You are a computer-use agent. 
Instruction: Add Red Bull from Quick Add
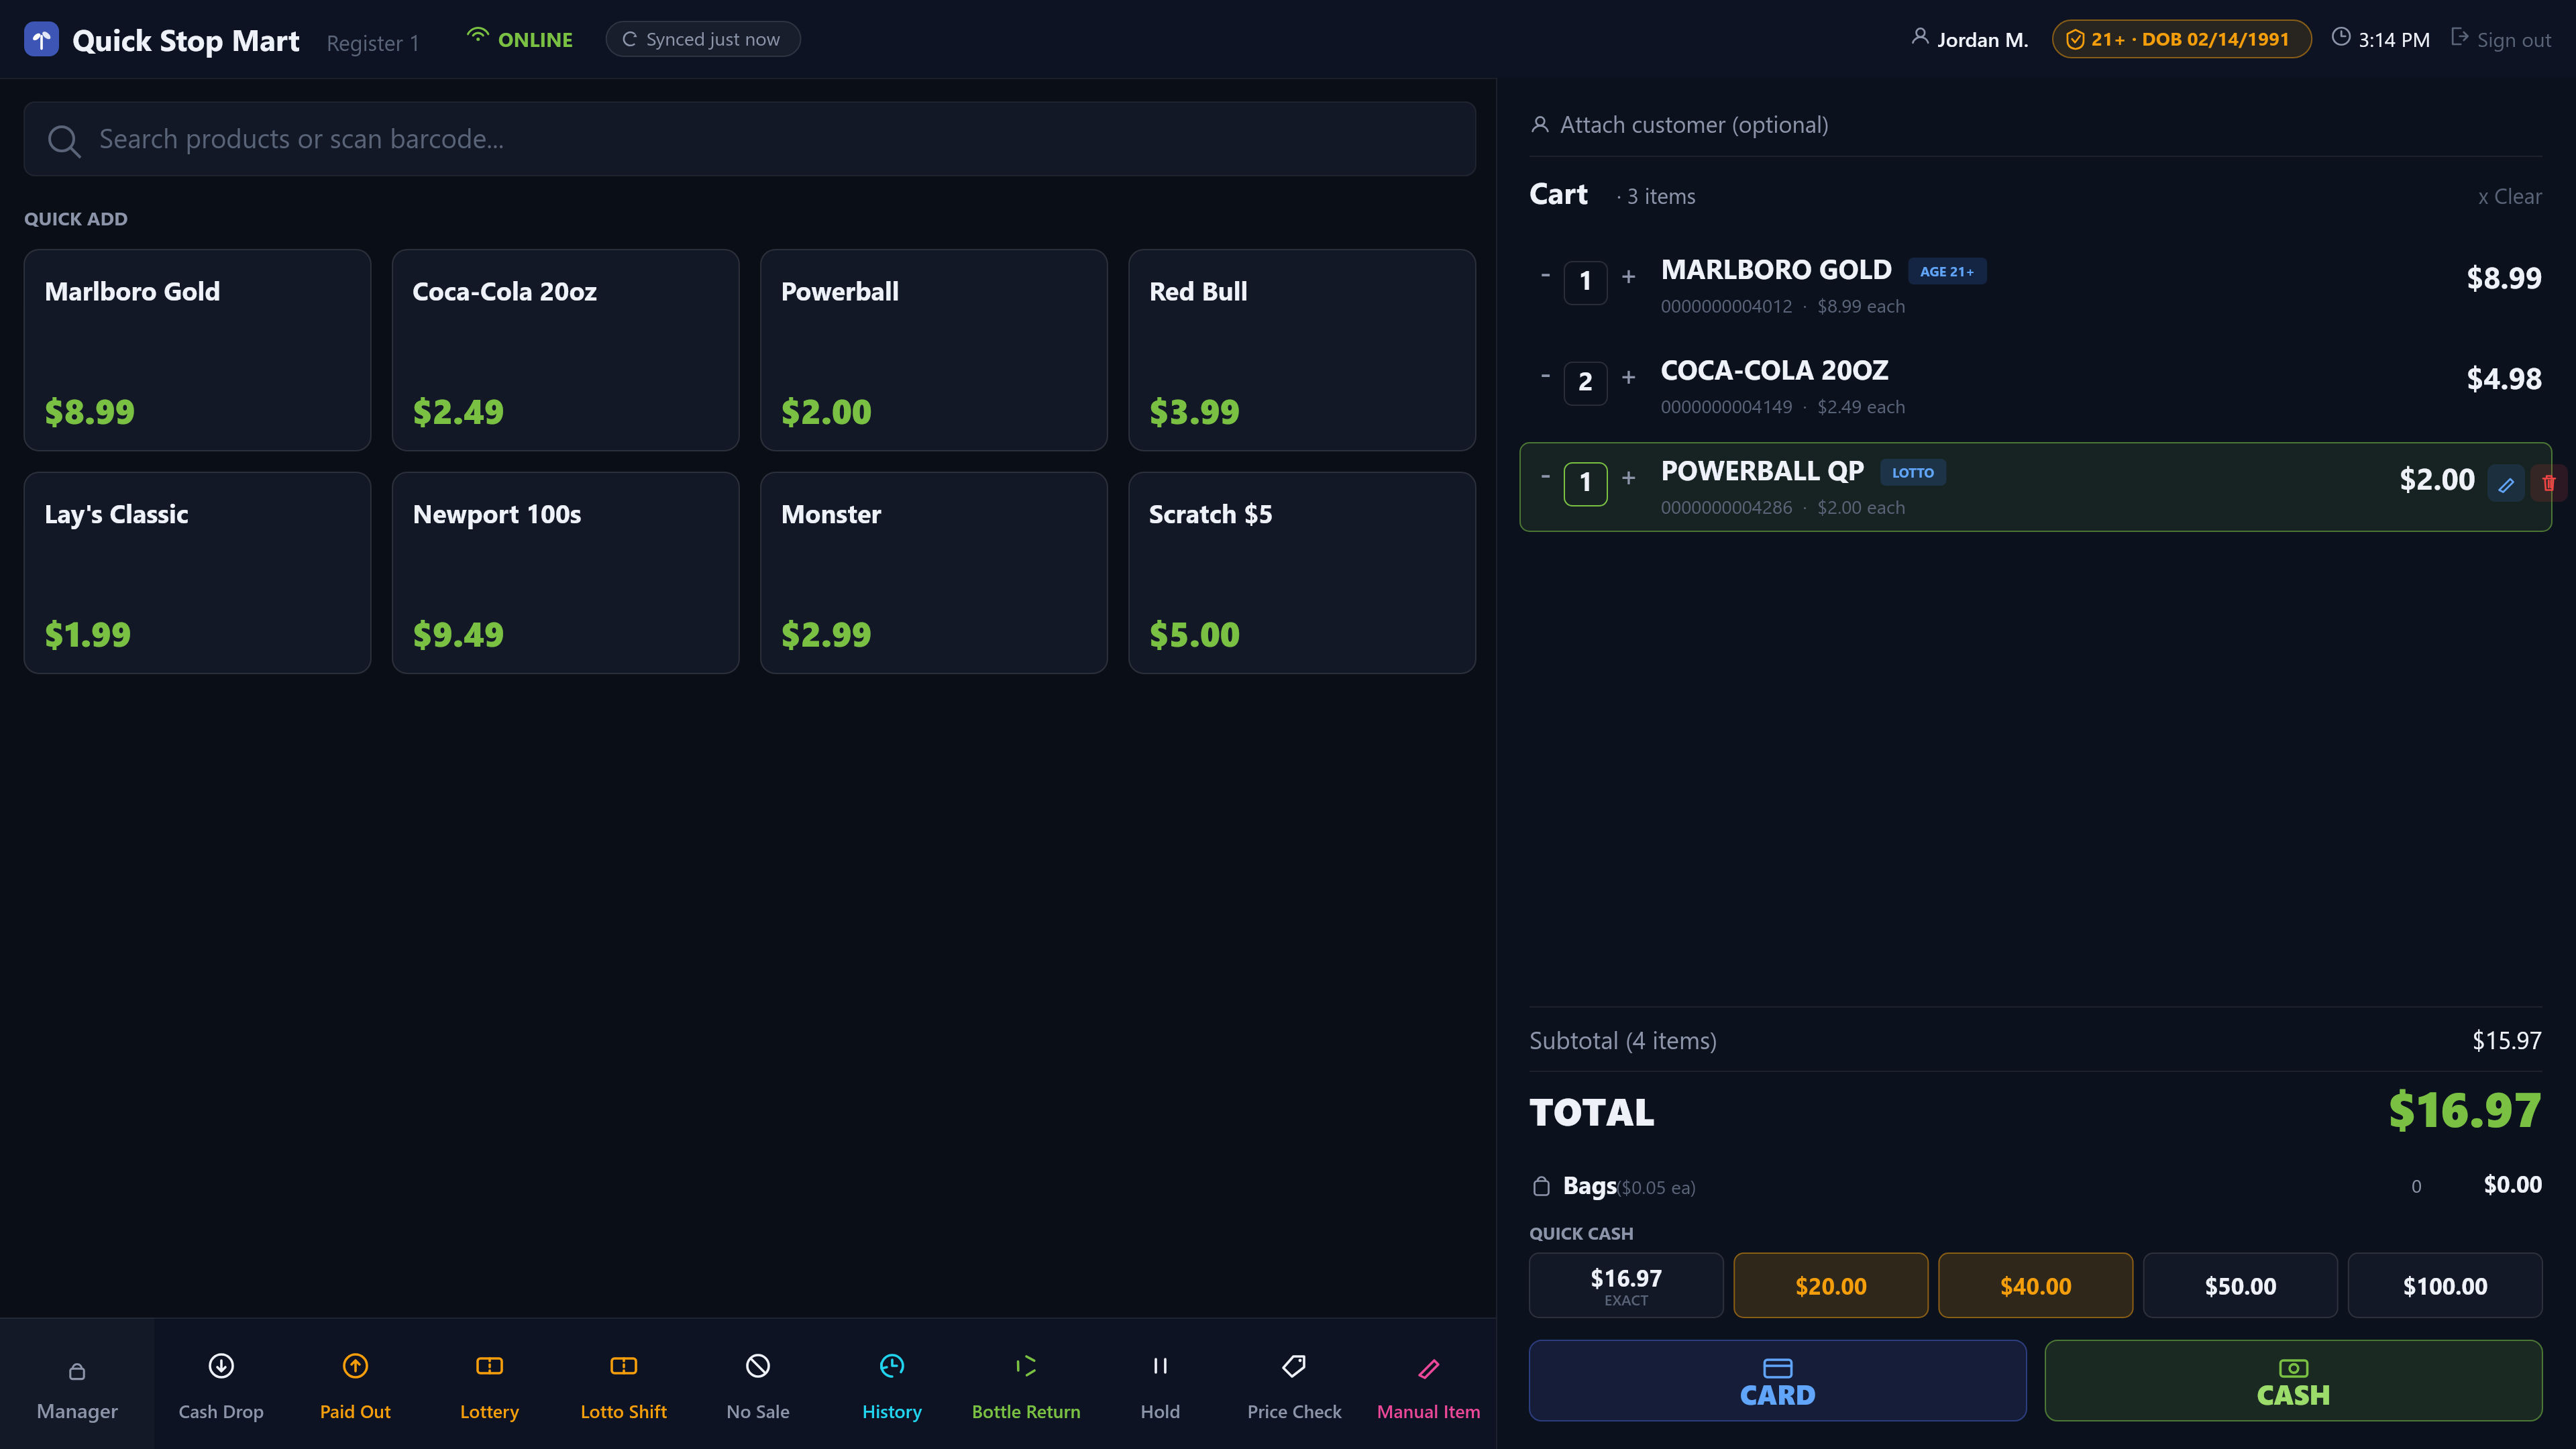pyautogui.click(x=1301, y=350)
